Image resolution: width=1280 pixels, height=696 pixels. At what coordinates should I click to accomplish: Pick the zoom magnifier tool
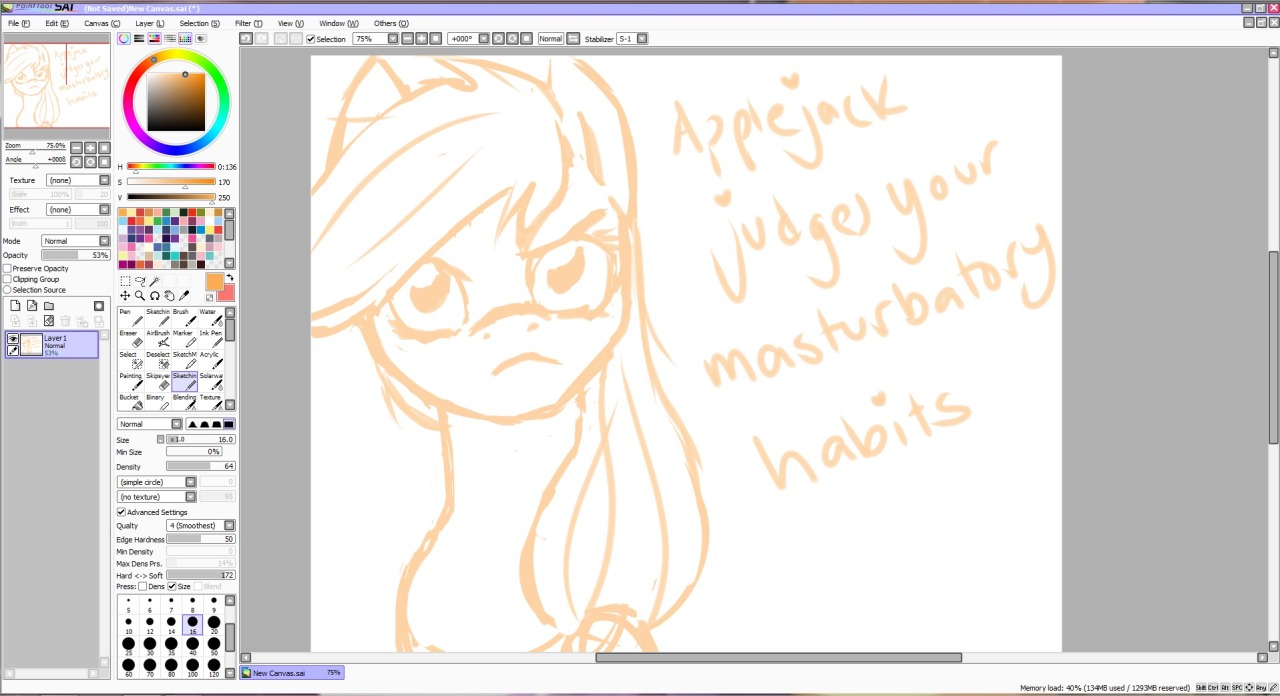[x=140, y=296]
